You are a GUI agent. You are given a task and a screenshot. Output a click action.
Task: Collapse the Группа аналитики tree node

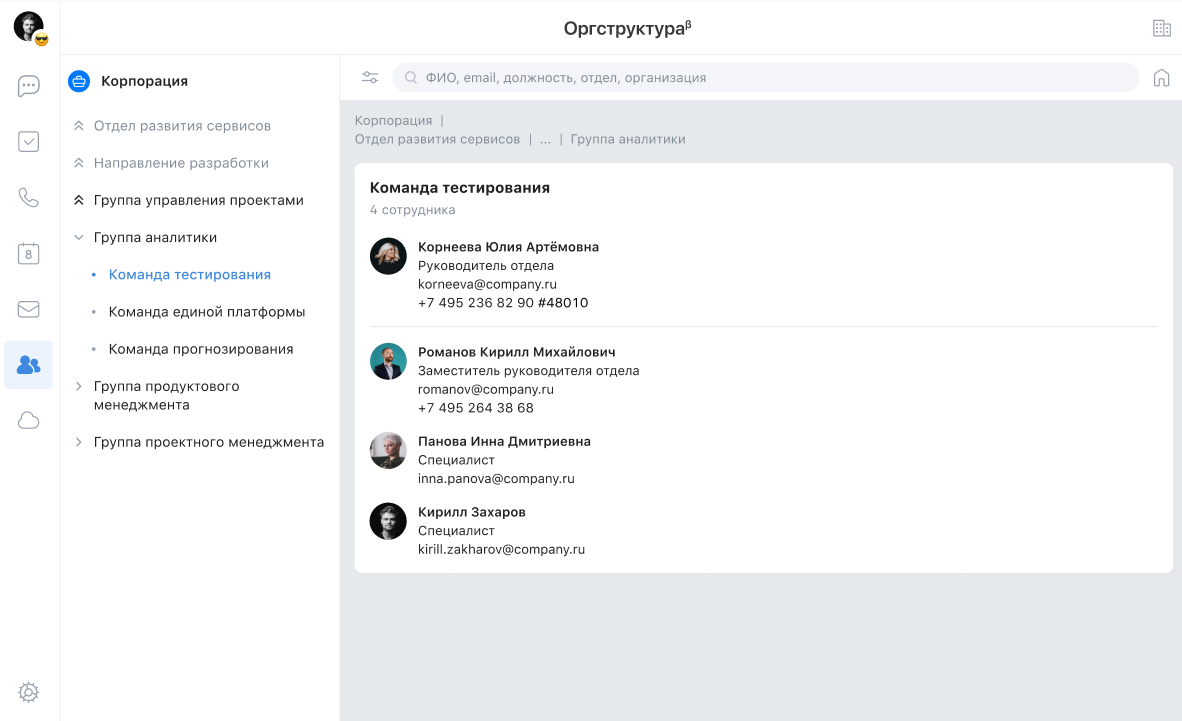coord(78,238)
